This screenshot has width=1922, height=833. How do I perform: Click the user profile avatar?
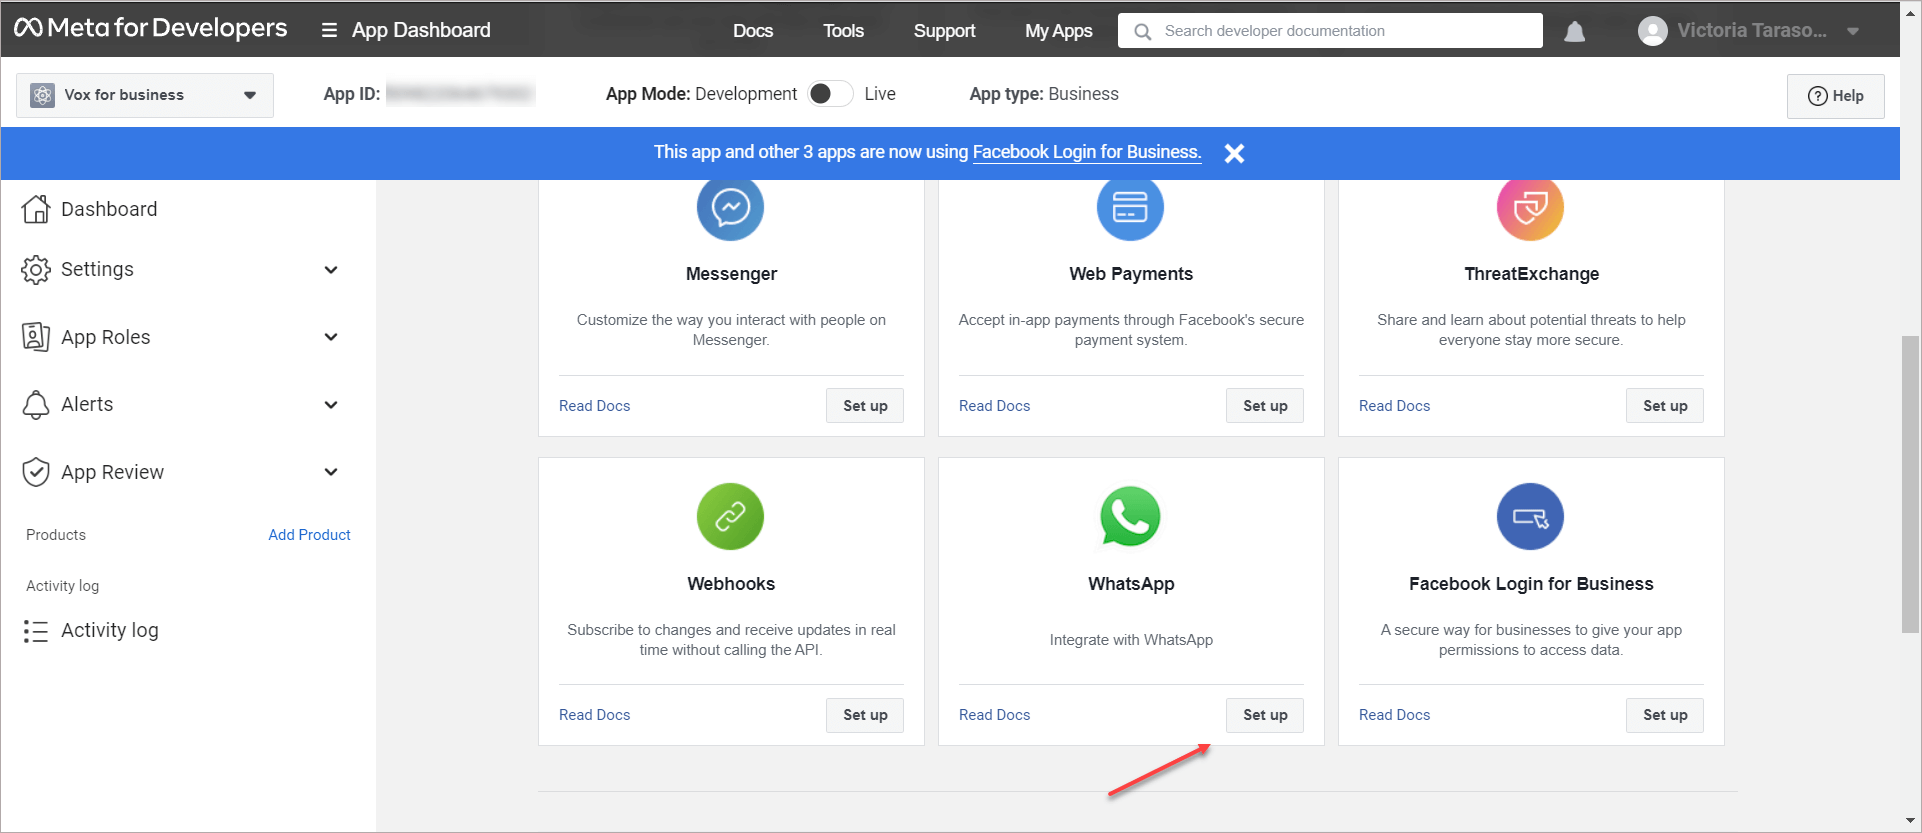[1653, 31]
